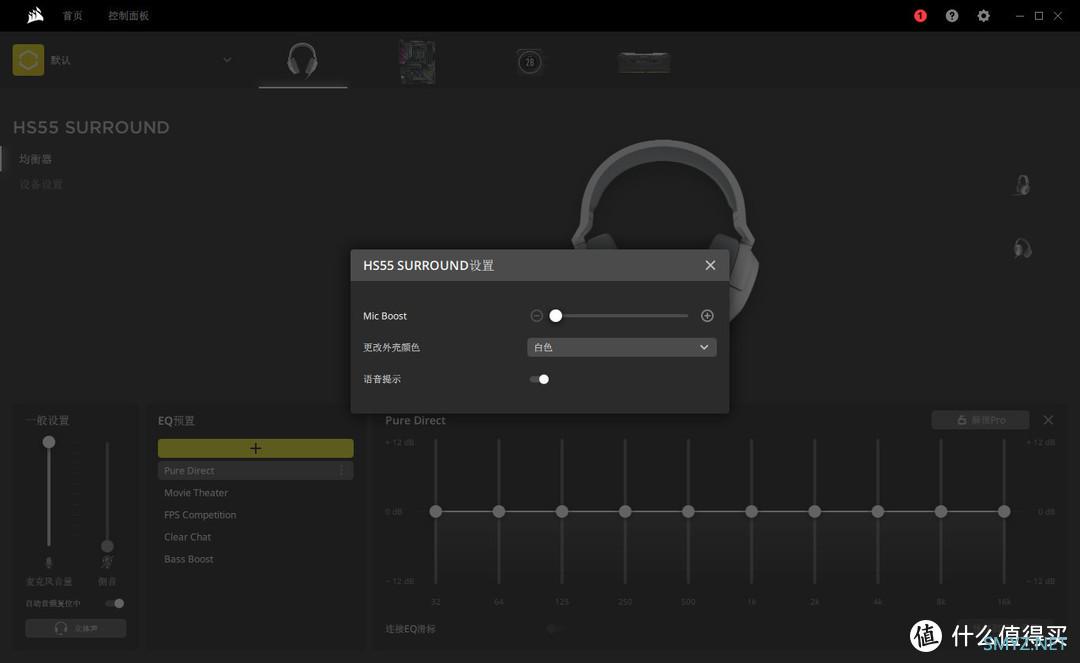This screenshot has height=663, width=1080.
Task: Toggle the switch below the microphone sliders
Action: (x=115, y=604)
